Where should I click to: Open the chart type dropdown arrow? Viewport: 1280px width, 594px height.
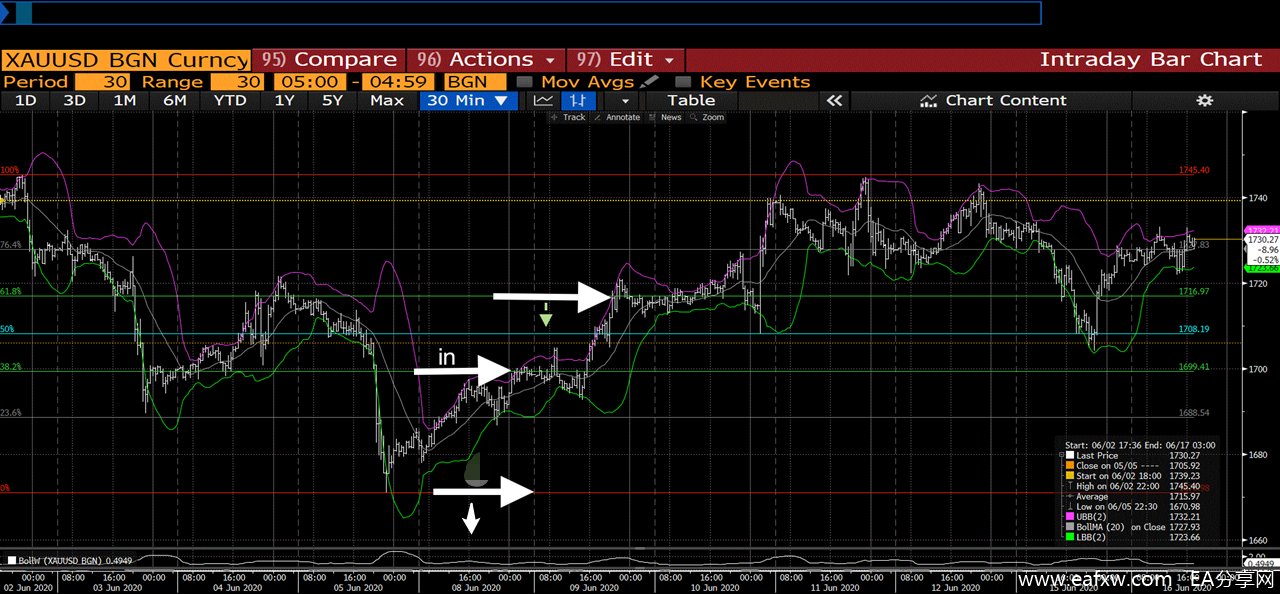coord(625,100)
